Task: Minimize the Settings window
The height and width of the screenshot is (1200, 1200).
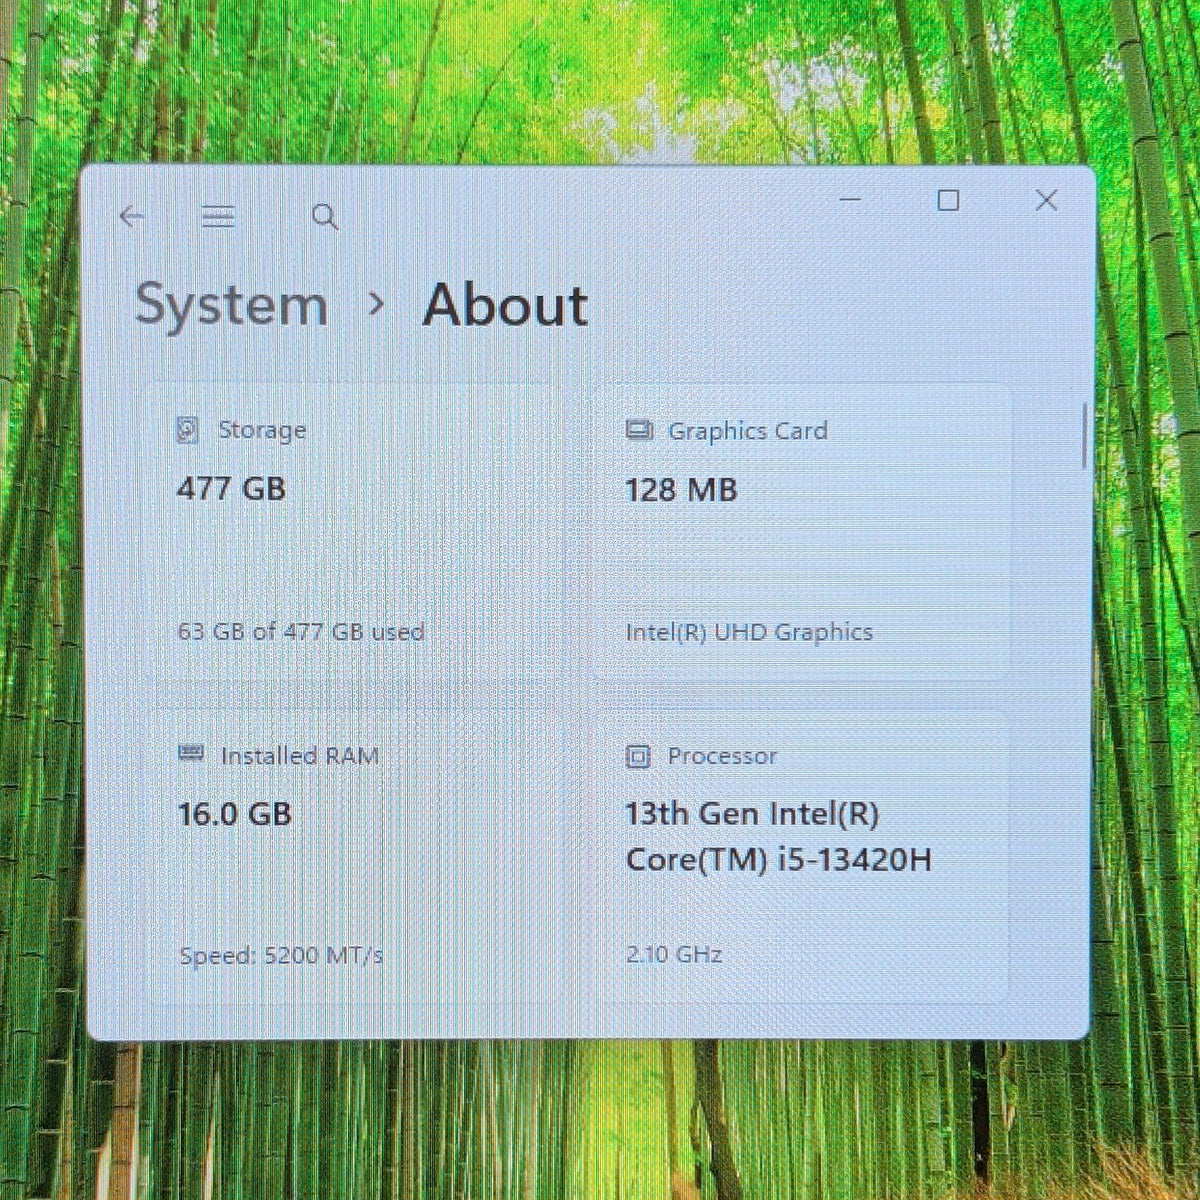Action: pyautogui.click(x=851, y=200)
